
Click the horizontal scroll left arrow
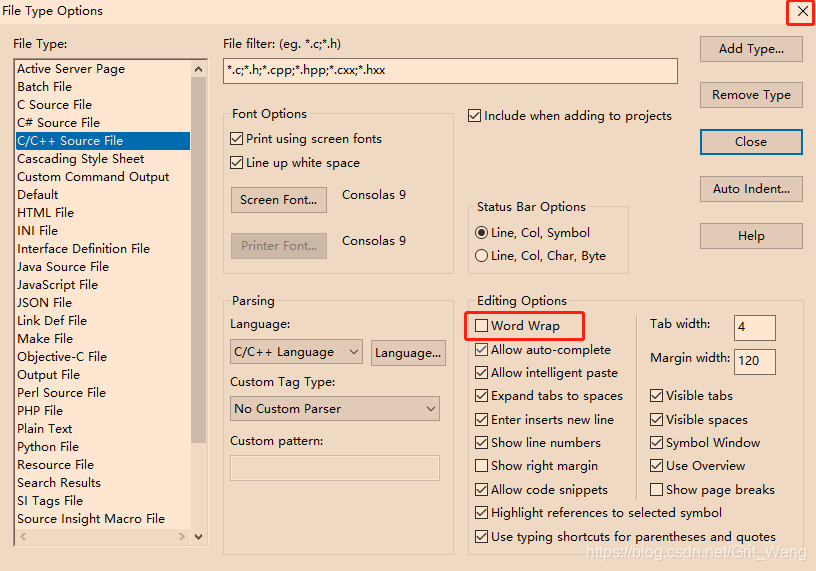click(x=23, y=537)
